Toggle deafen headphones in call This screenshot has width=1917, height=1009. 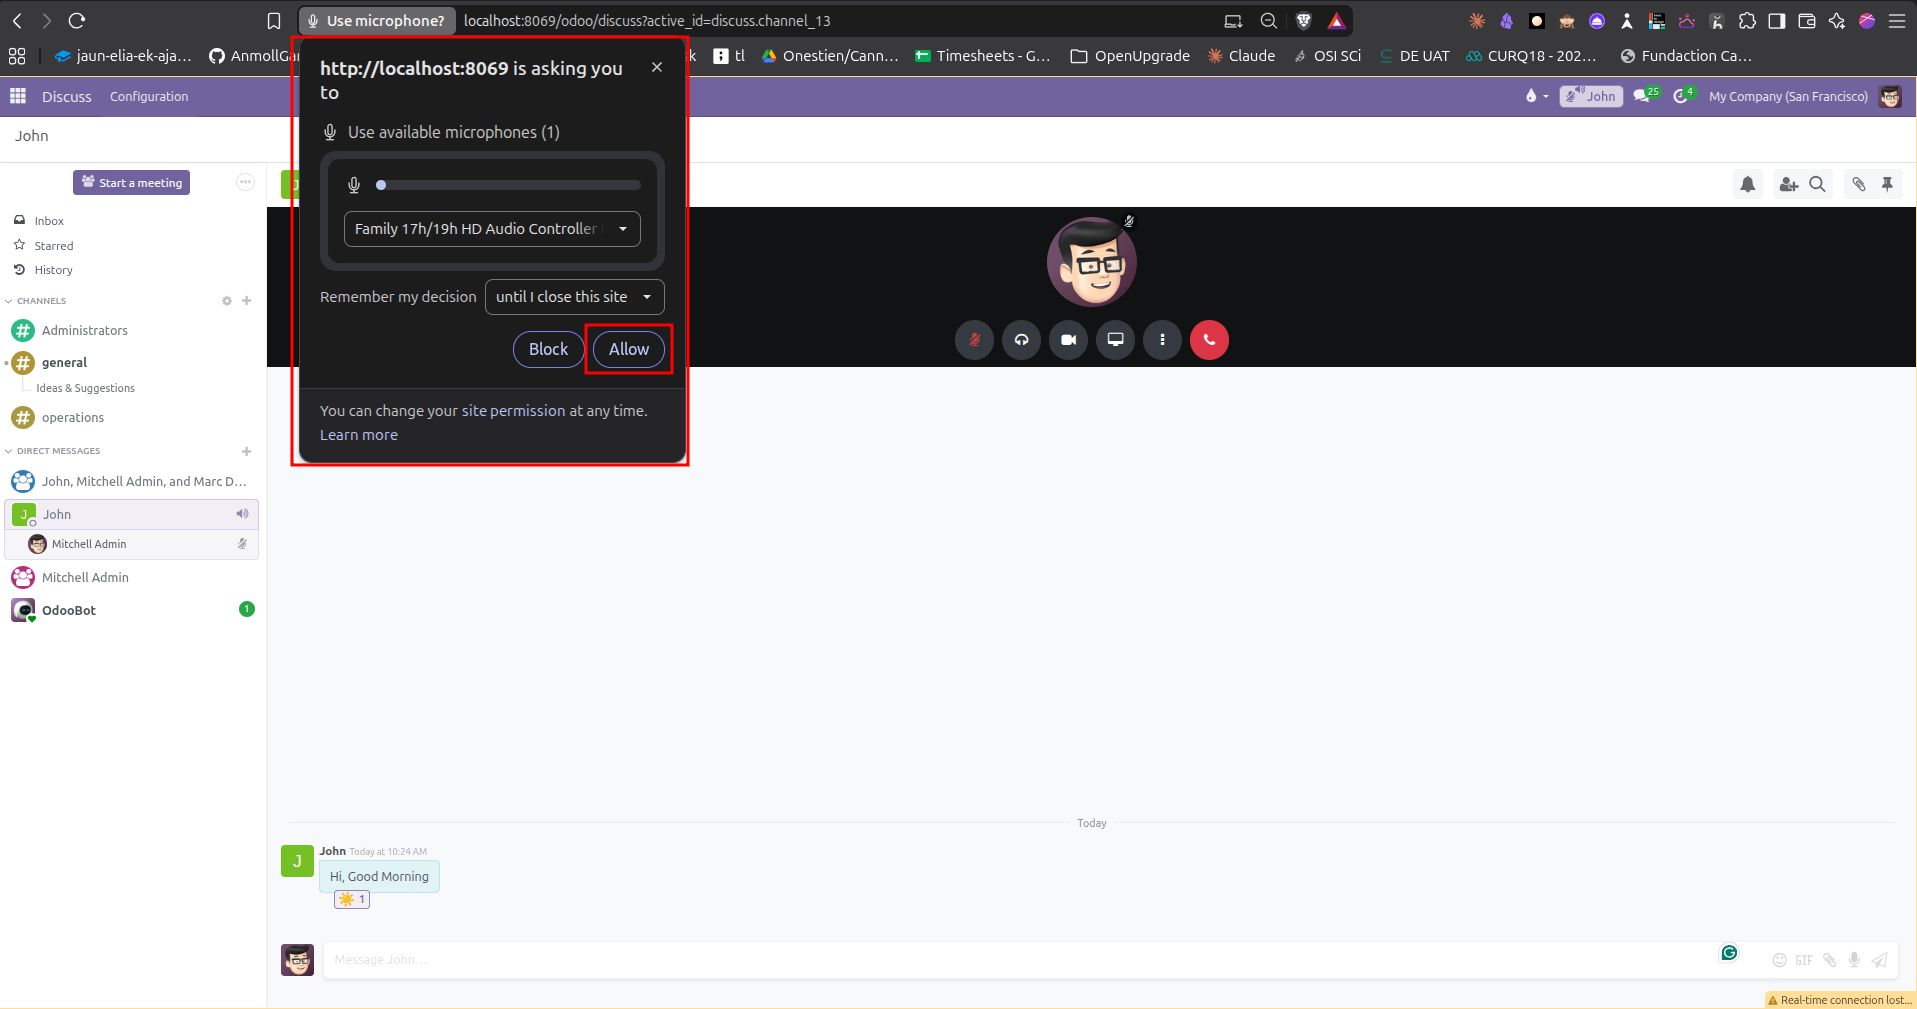click(1021, 340)
